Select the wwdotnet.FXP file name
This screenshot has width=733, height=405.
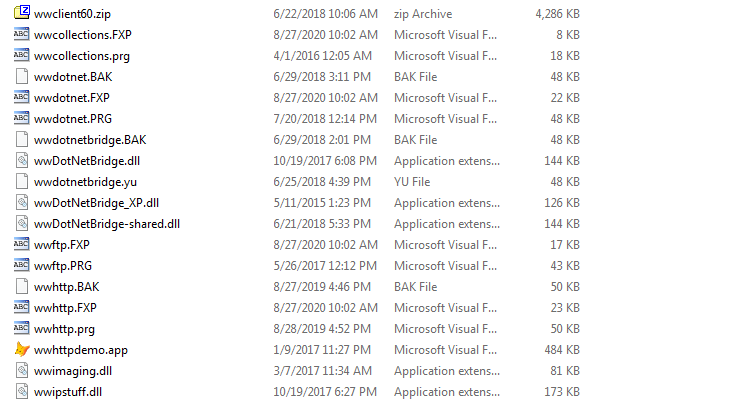pyautogui.click(x=72, y=98)
